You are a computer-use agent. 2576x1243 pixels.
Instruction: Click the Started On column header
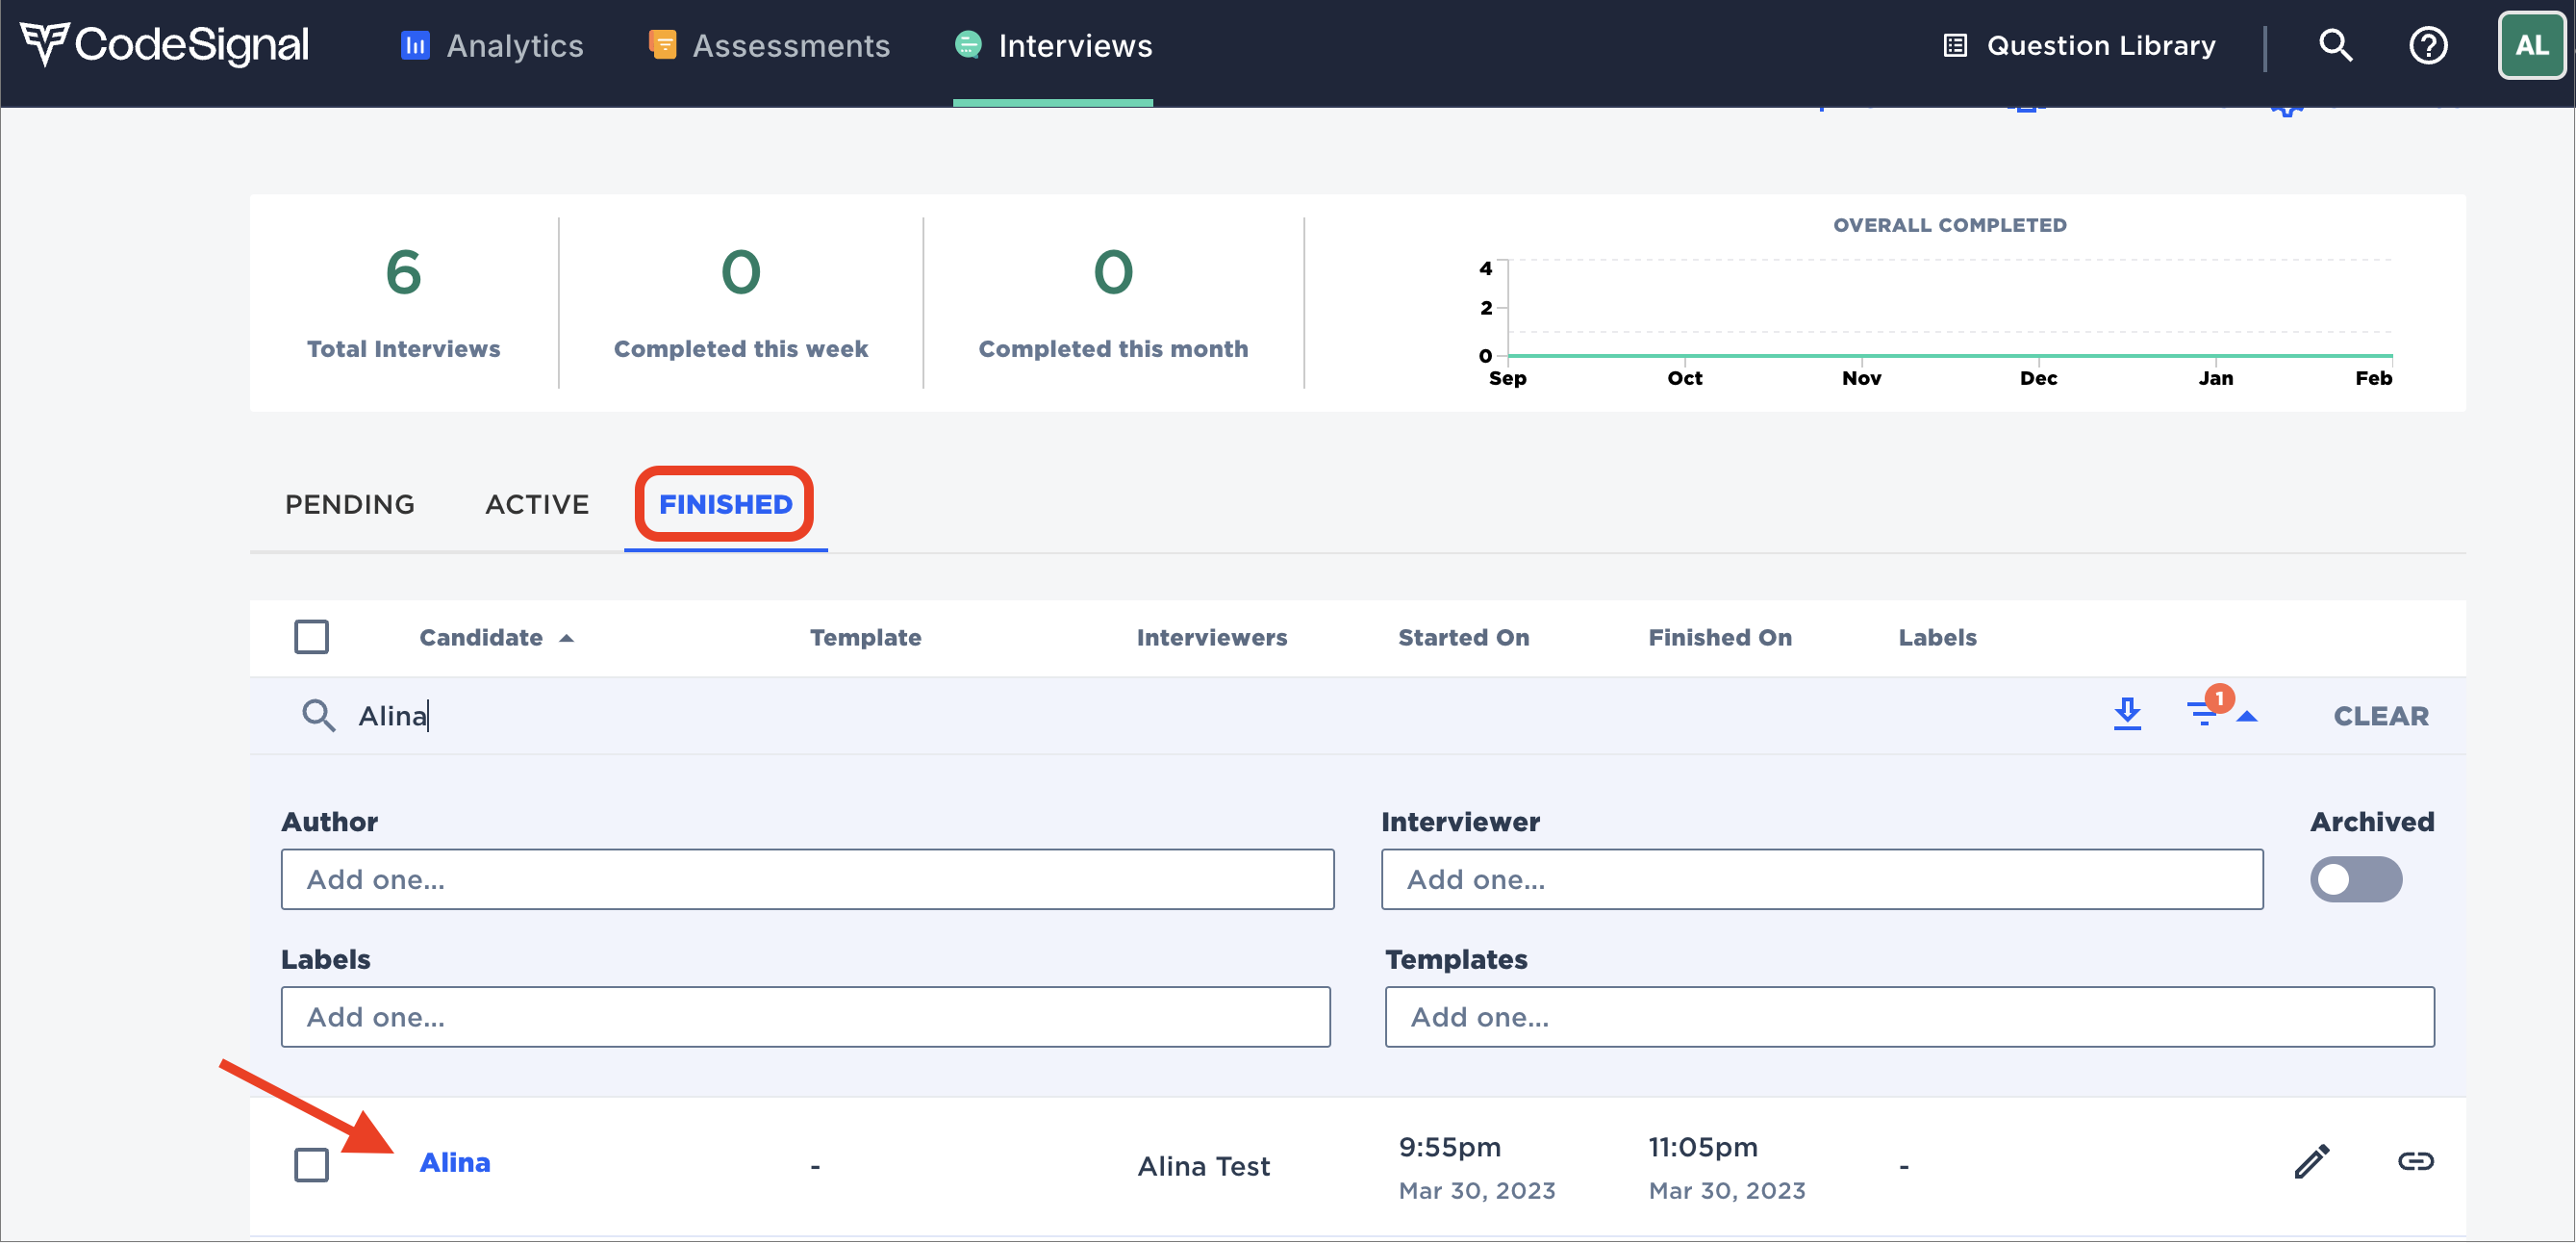click(1463, 637)
